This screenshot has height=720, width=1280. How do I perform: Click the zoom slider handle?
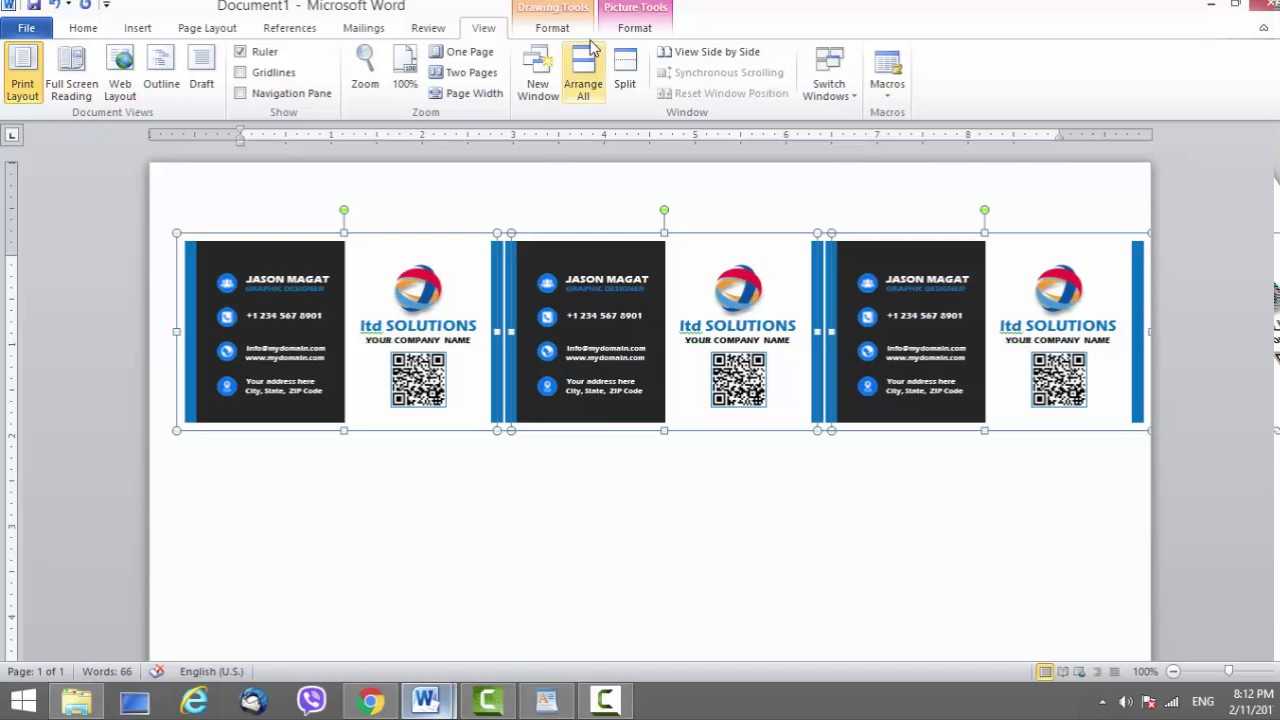[1228, 672]
